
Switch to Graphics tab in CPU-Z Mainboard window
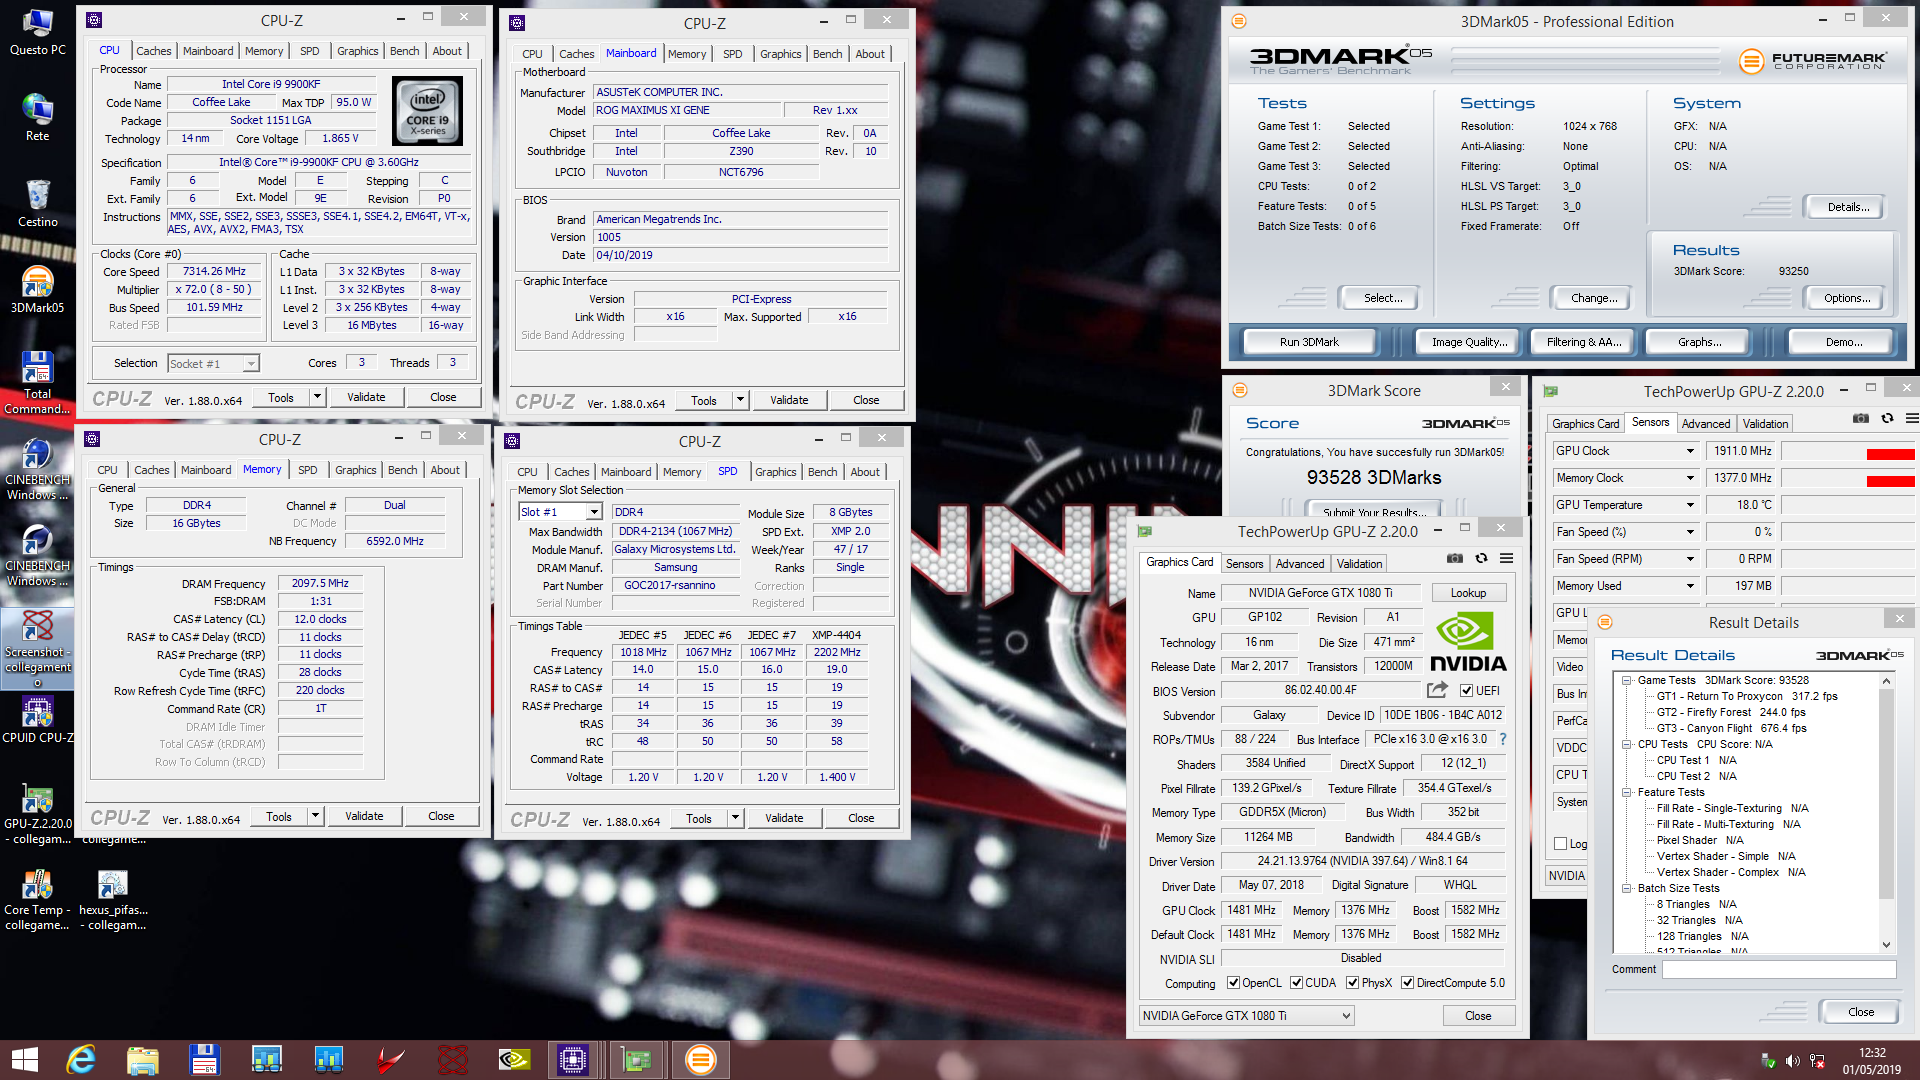[x=780, y=54]
